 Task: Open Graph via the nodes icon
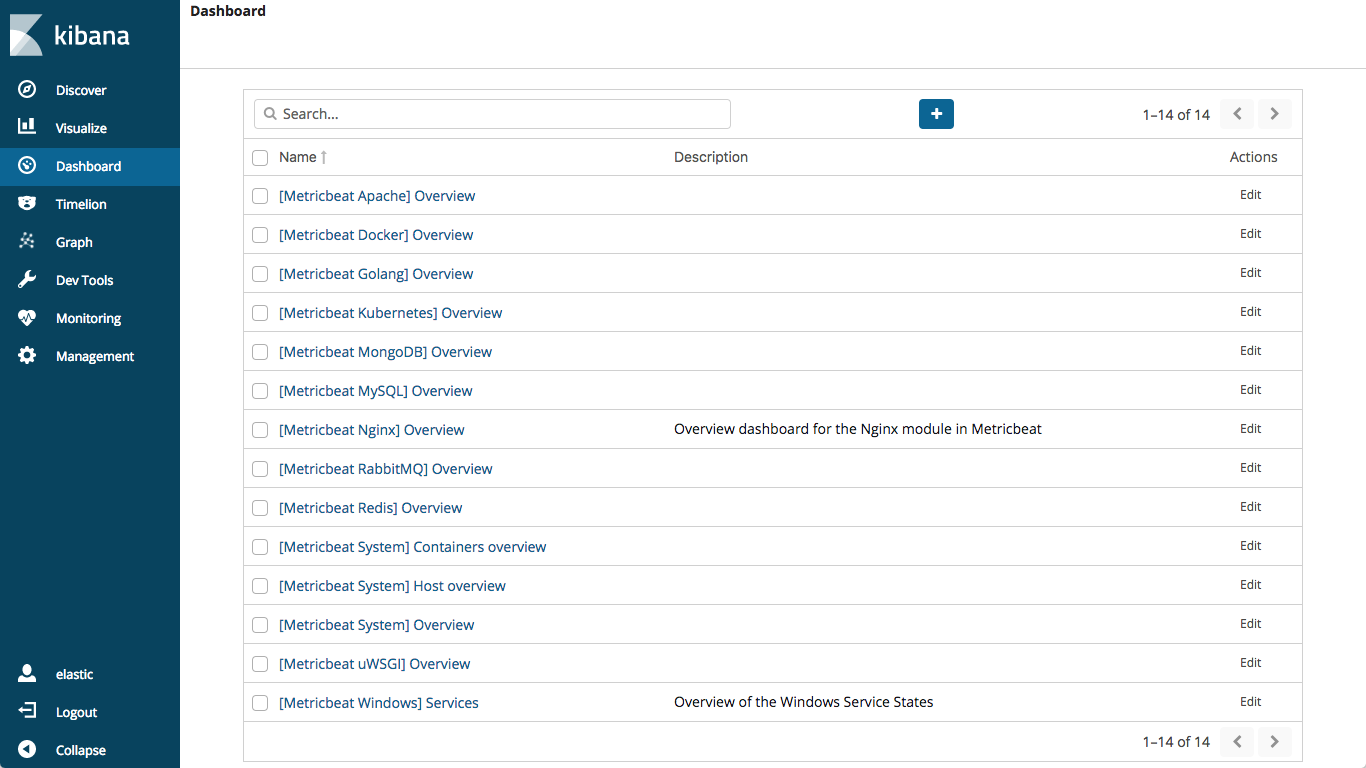point(28,242)
